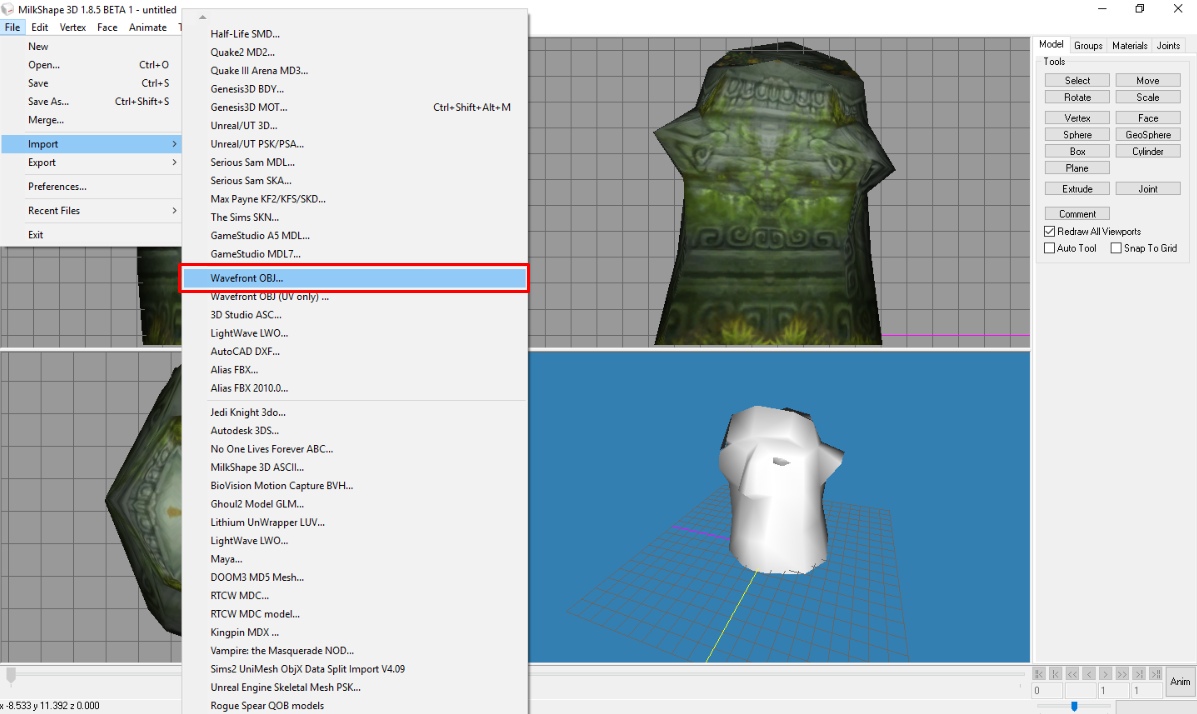Choose Open... from the File menu
Screen dimensions: 1197x714
(91, 65)
